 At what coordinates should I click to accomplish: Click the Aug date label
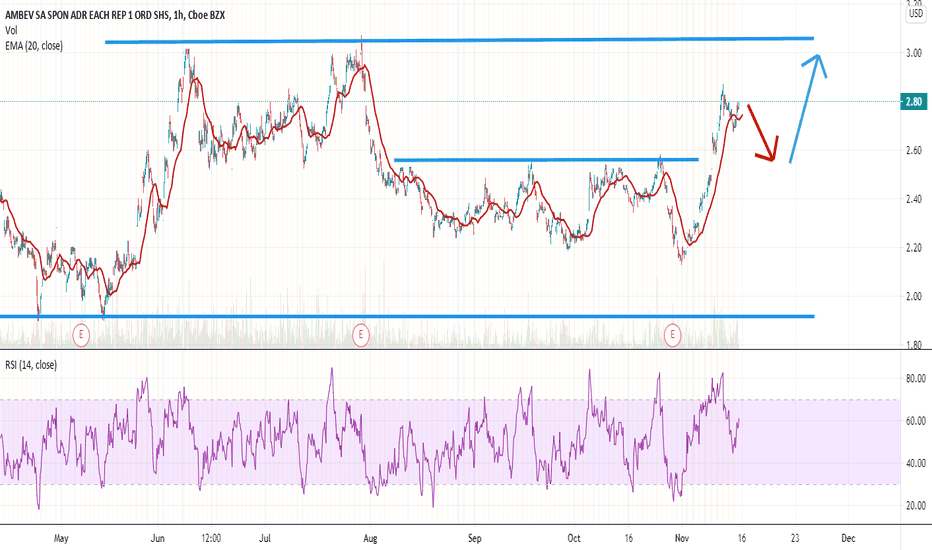point(370,539)
